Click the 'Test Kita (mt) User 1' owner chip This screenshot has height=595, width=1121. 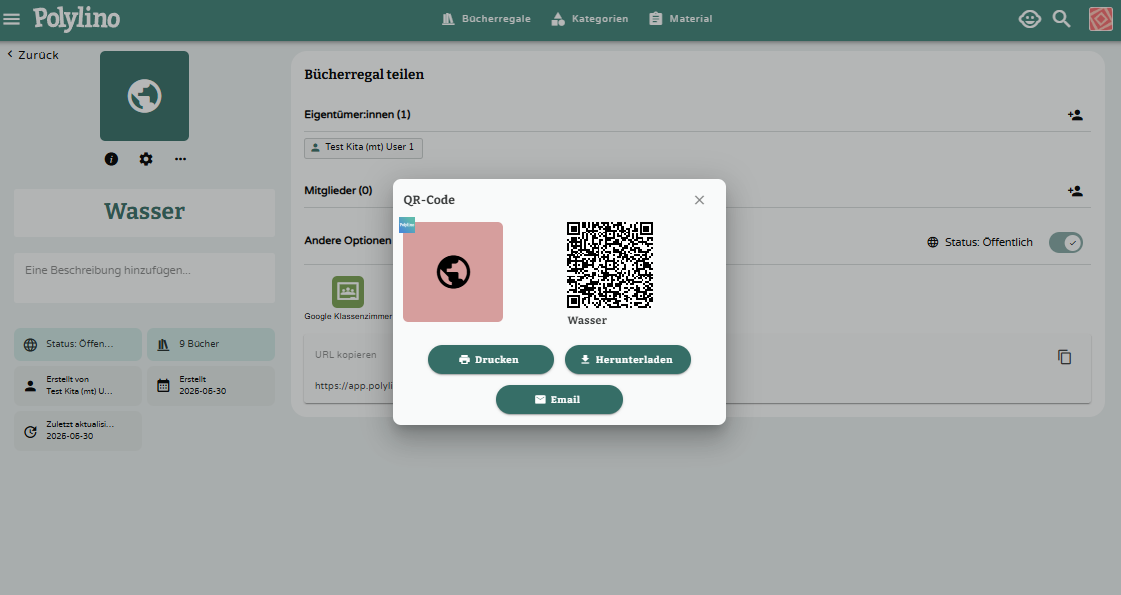point(363,147)
